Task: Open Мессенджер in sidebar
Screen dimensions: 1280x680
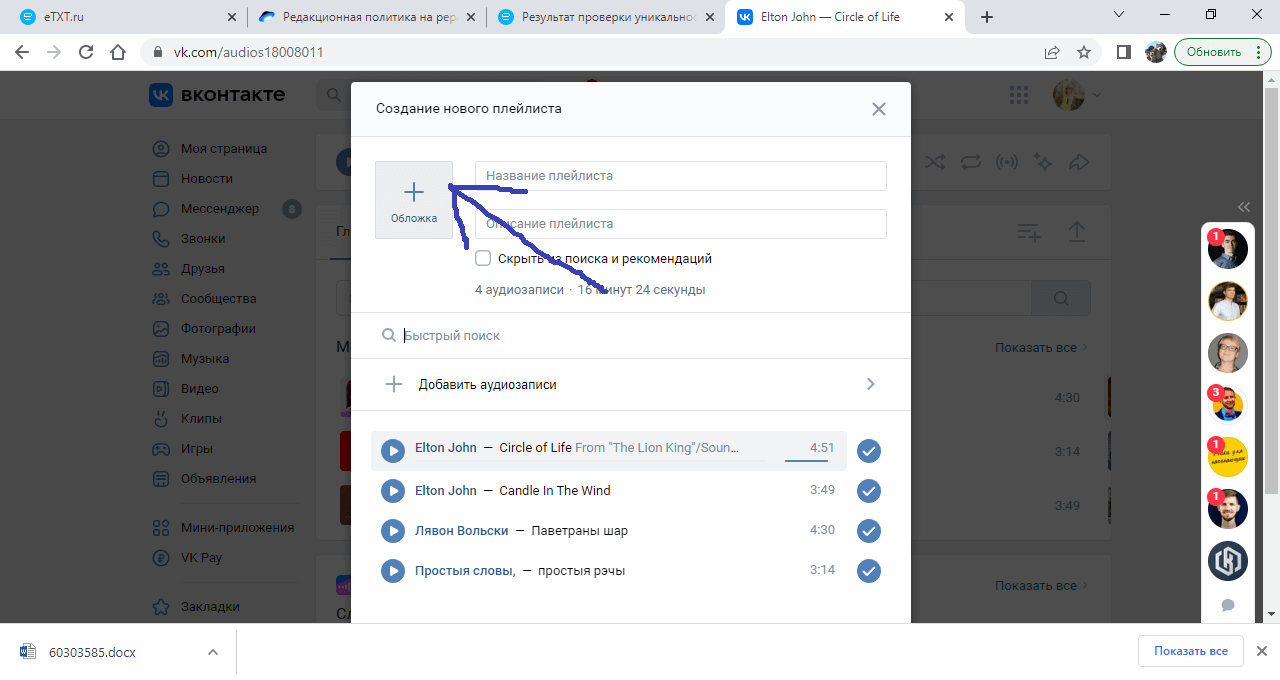Action: tap(220, 209)
